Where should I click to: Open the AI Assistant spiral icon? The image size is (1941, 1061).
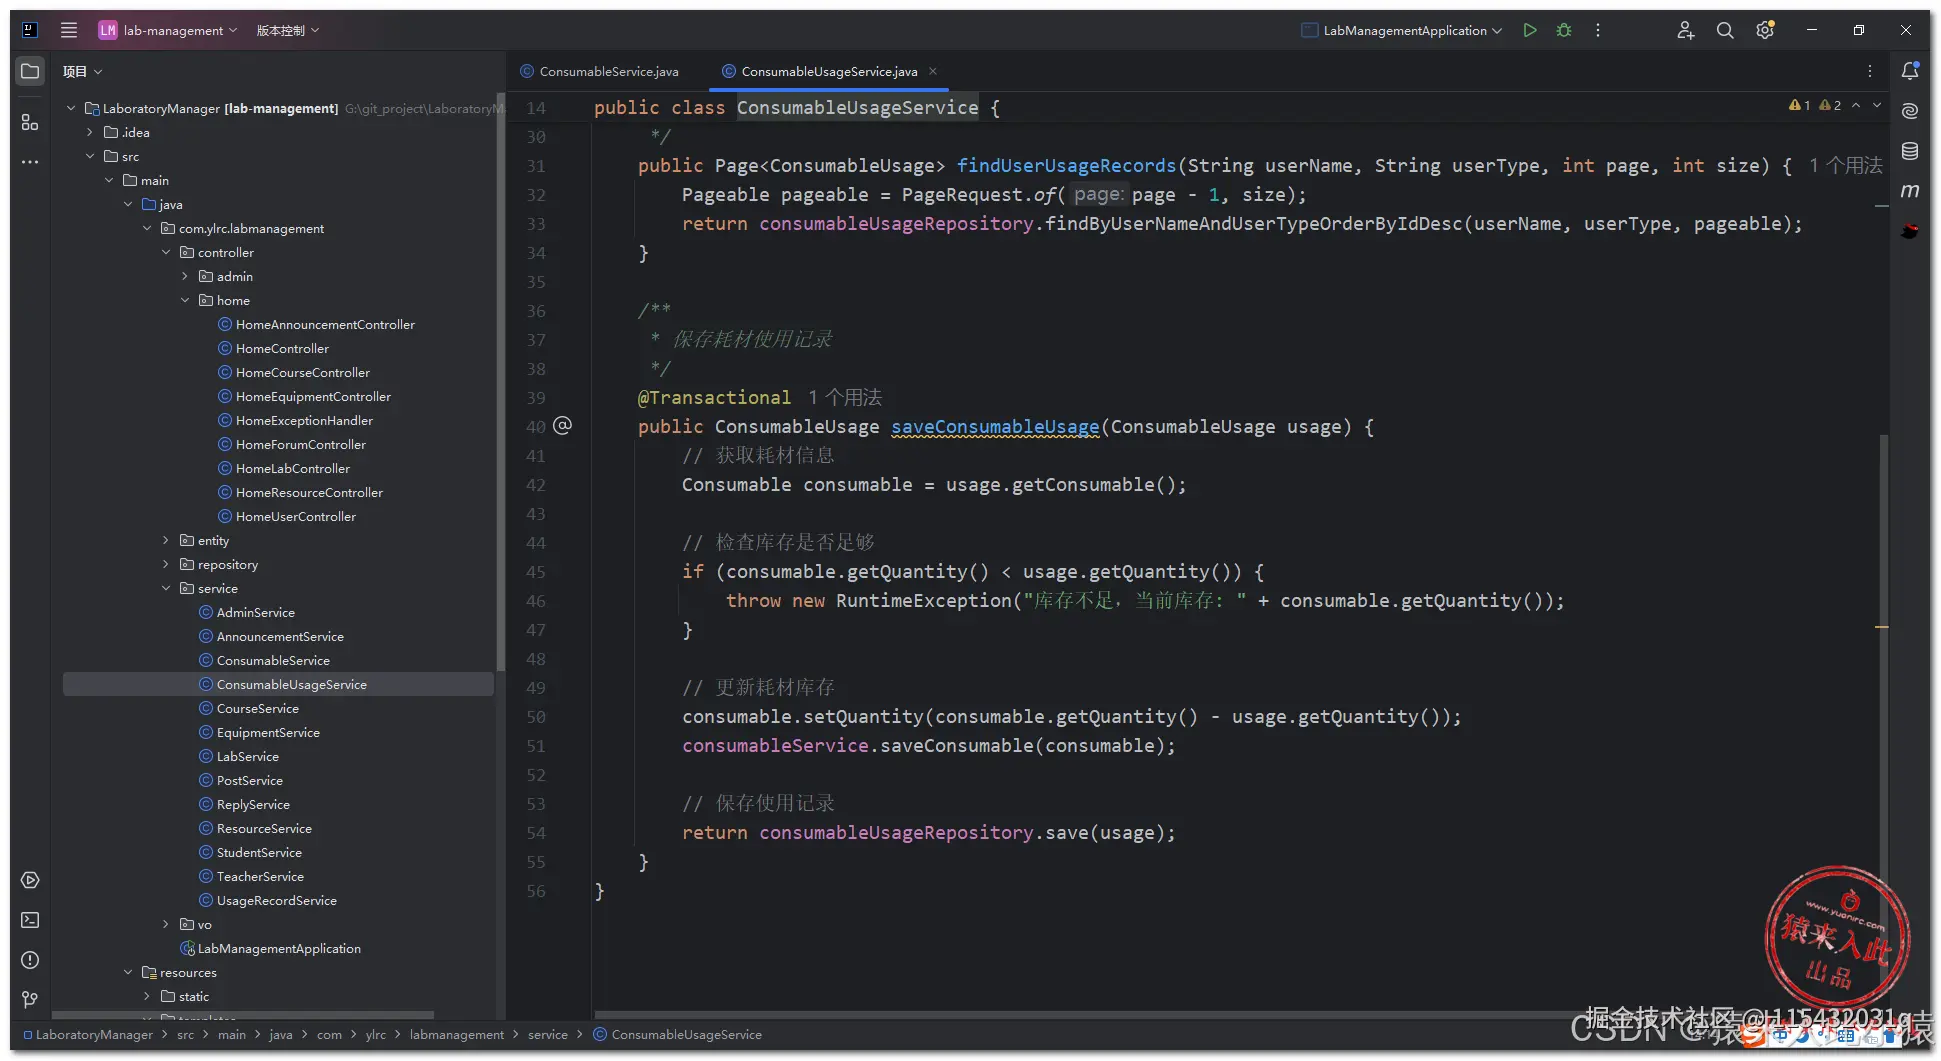1910,111
